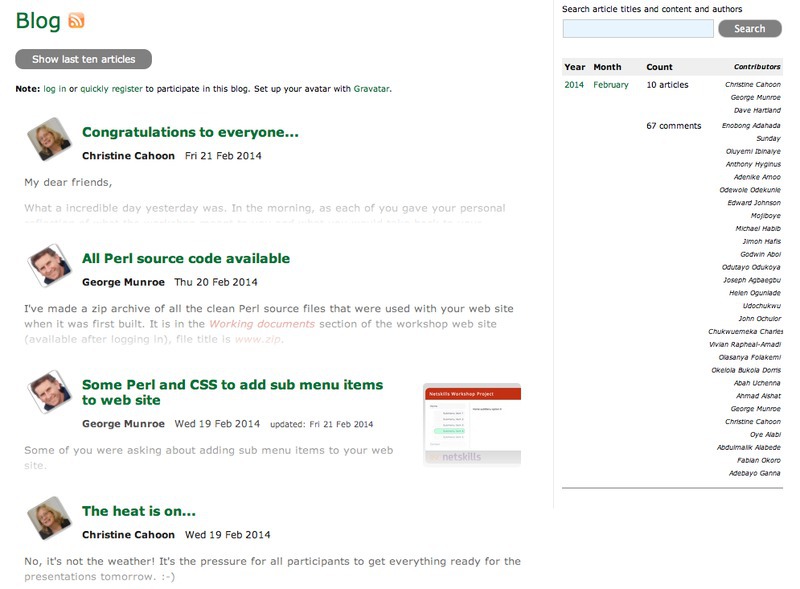Select February in the Month column

coord(611,85)
